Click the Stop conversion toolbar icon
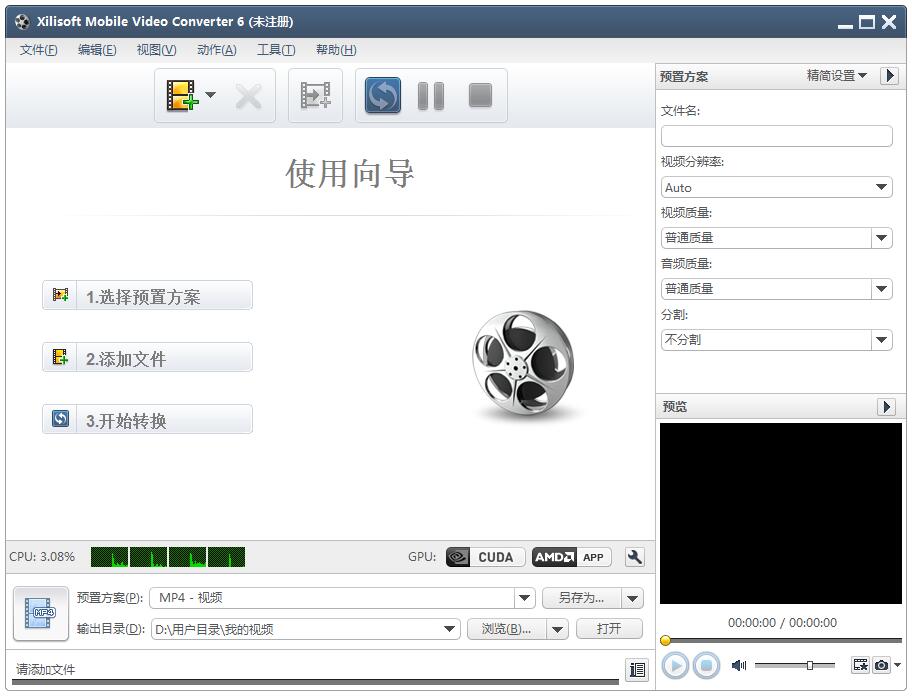912x696 pixels. pyautogui.click(x=479, y=95)
